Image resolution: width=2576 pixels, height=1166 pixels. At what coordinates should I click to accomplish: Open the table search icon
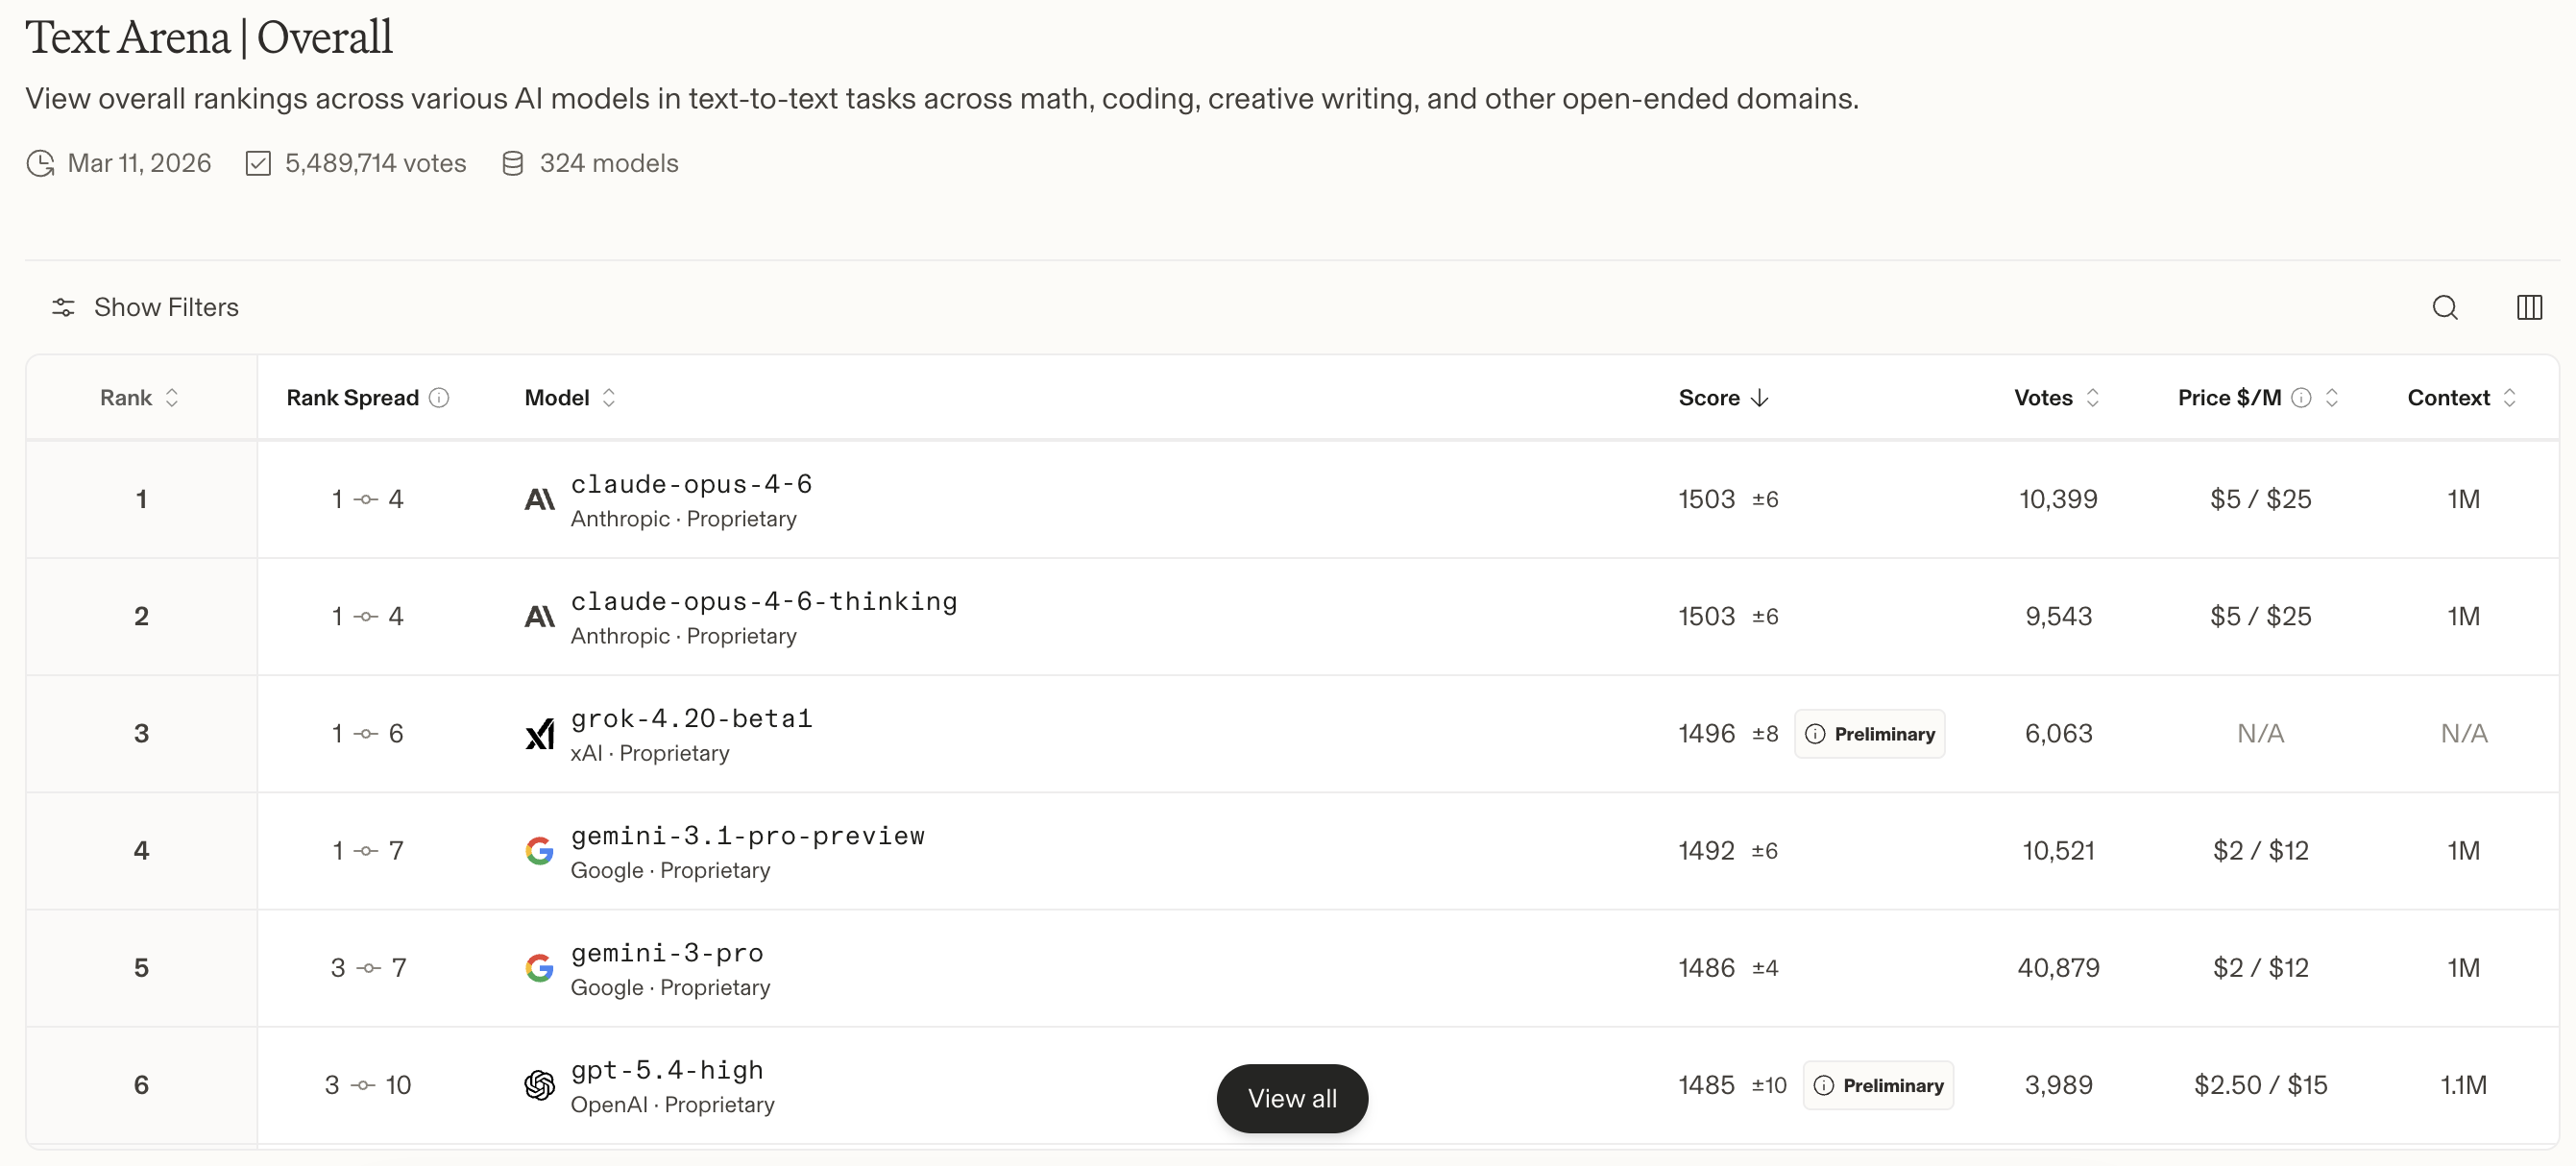pyautogui.click(x=2445, y=307)
